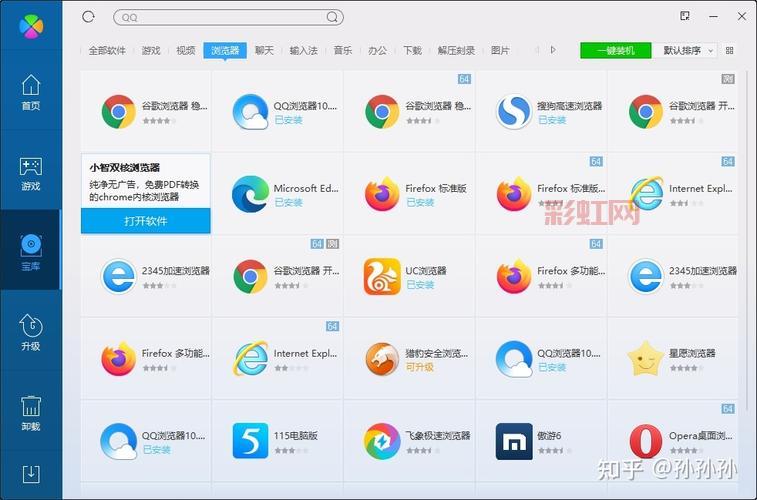Viewport: 757px width, 500px height.
Task: Select the 音乐 category tab
Action: pos(343,50)
